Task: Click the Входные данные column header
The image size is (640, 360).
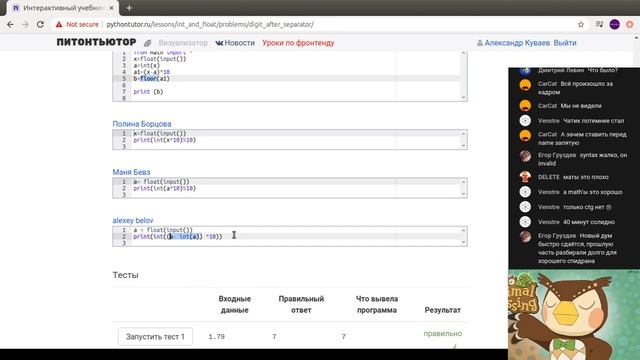Action: pos(235,304)
